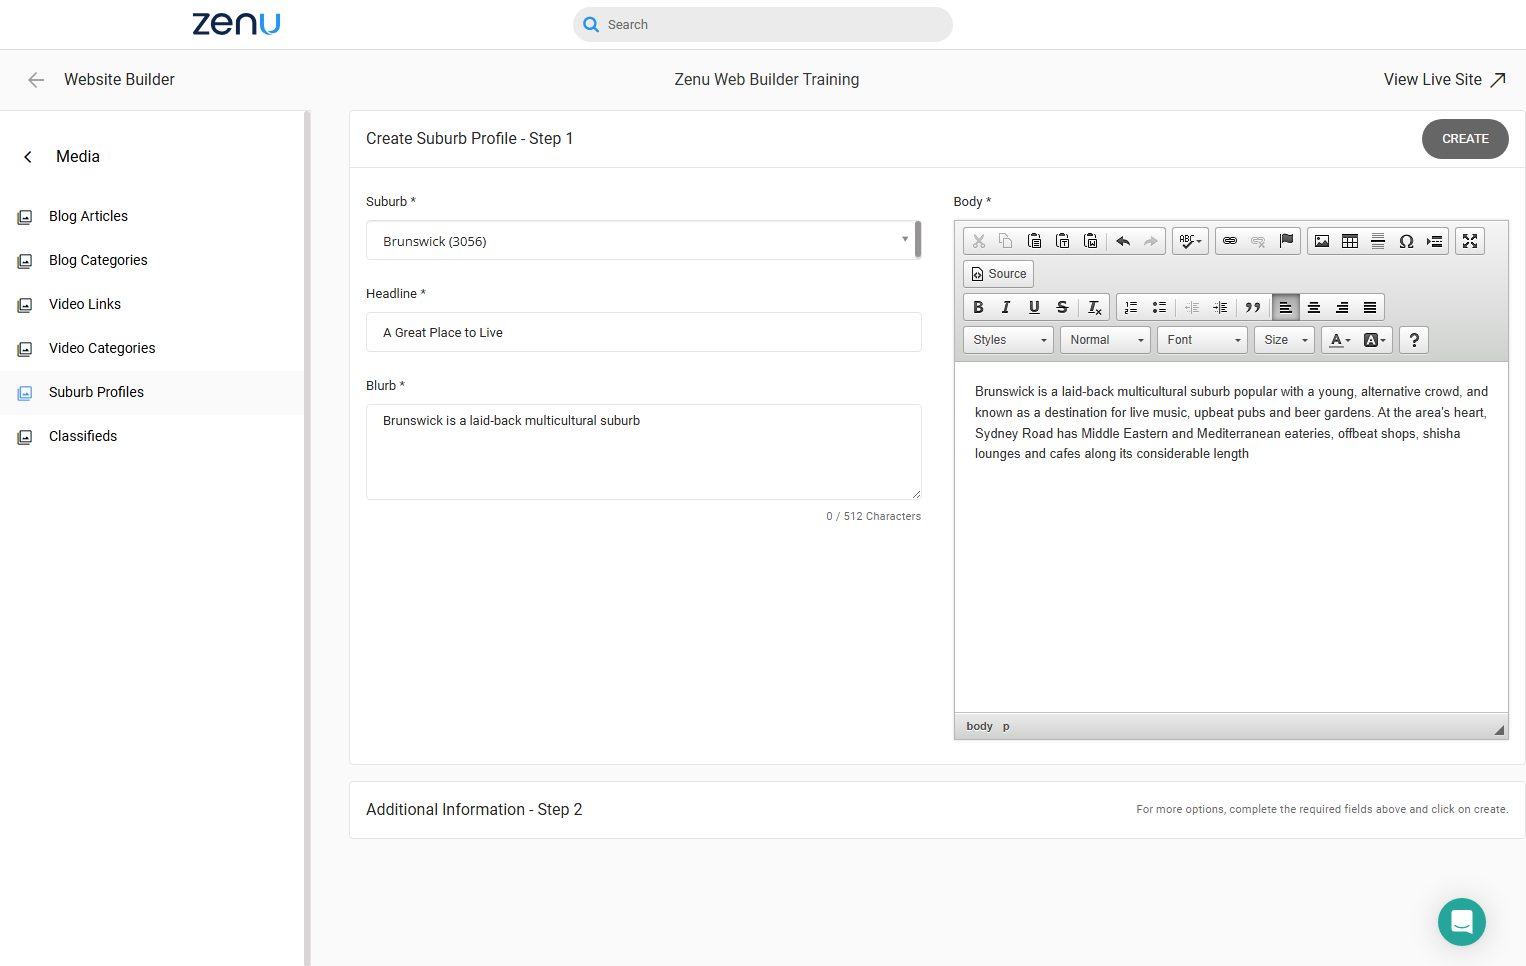
Task: Increase indent in Body editor
Action: pos(1220,307)
